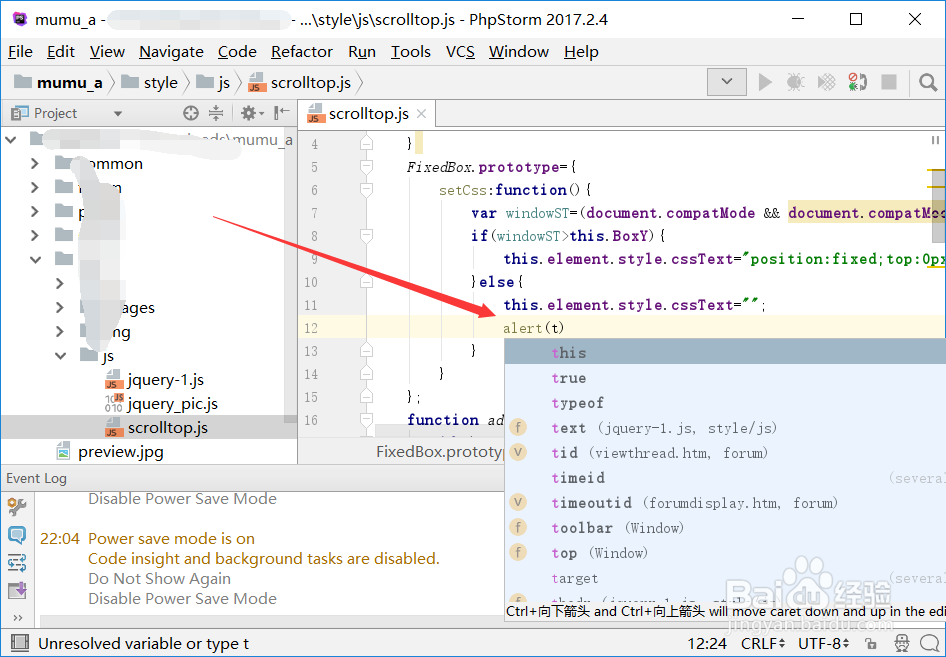Open the Refactor menu
The height and width of the screenshot is (657, 946).
click(302, 52)
